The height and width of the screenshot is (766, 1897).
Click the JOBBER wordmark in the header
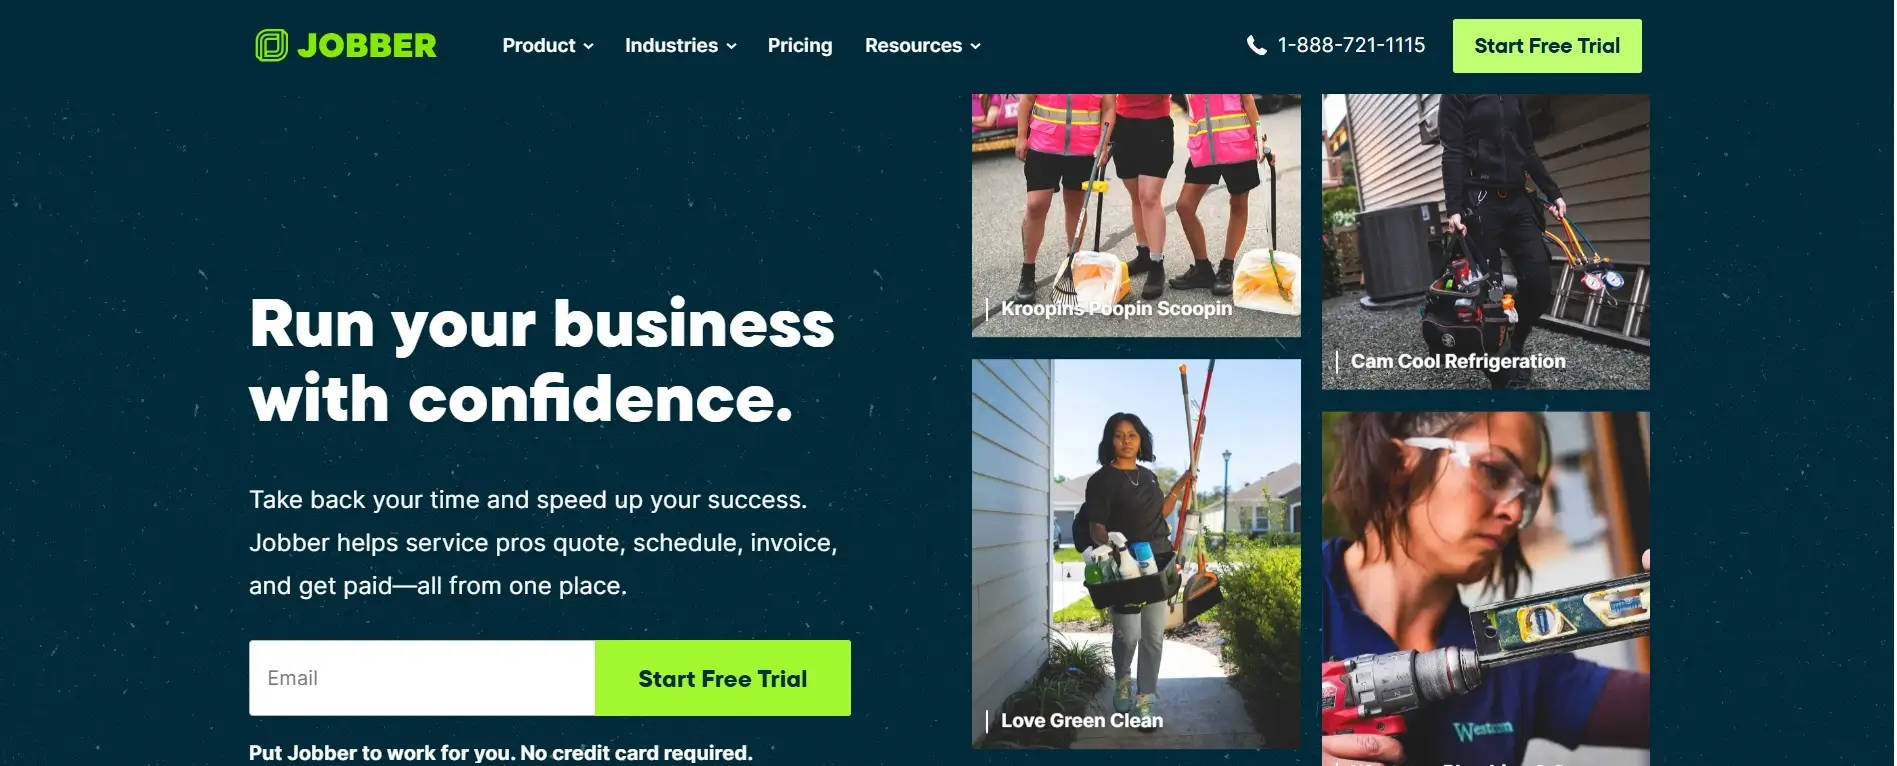(x=367, y=46)
